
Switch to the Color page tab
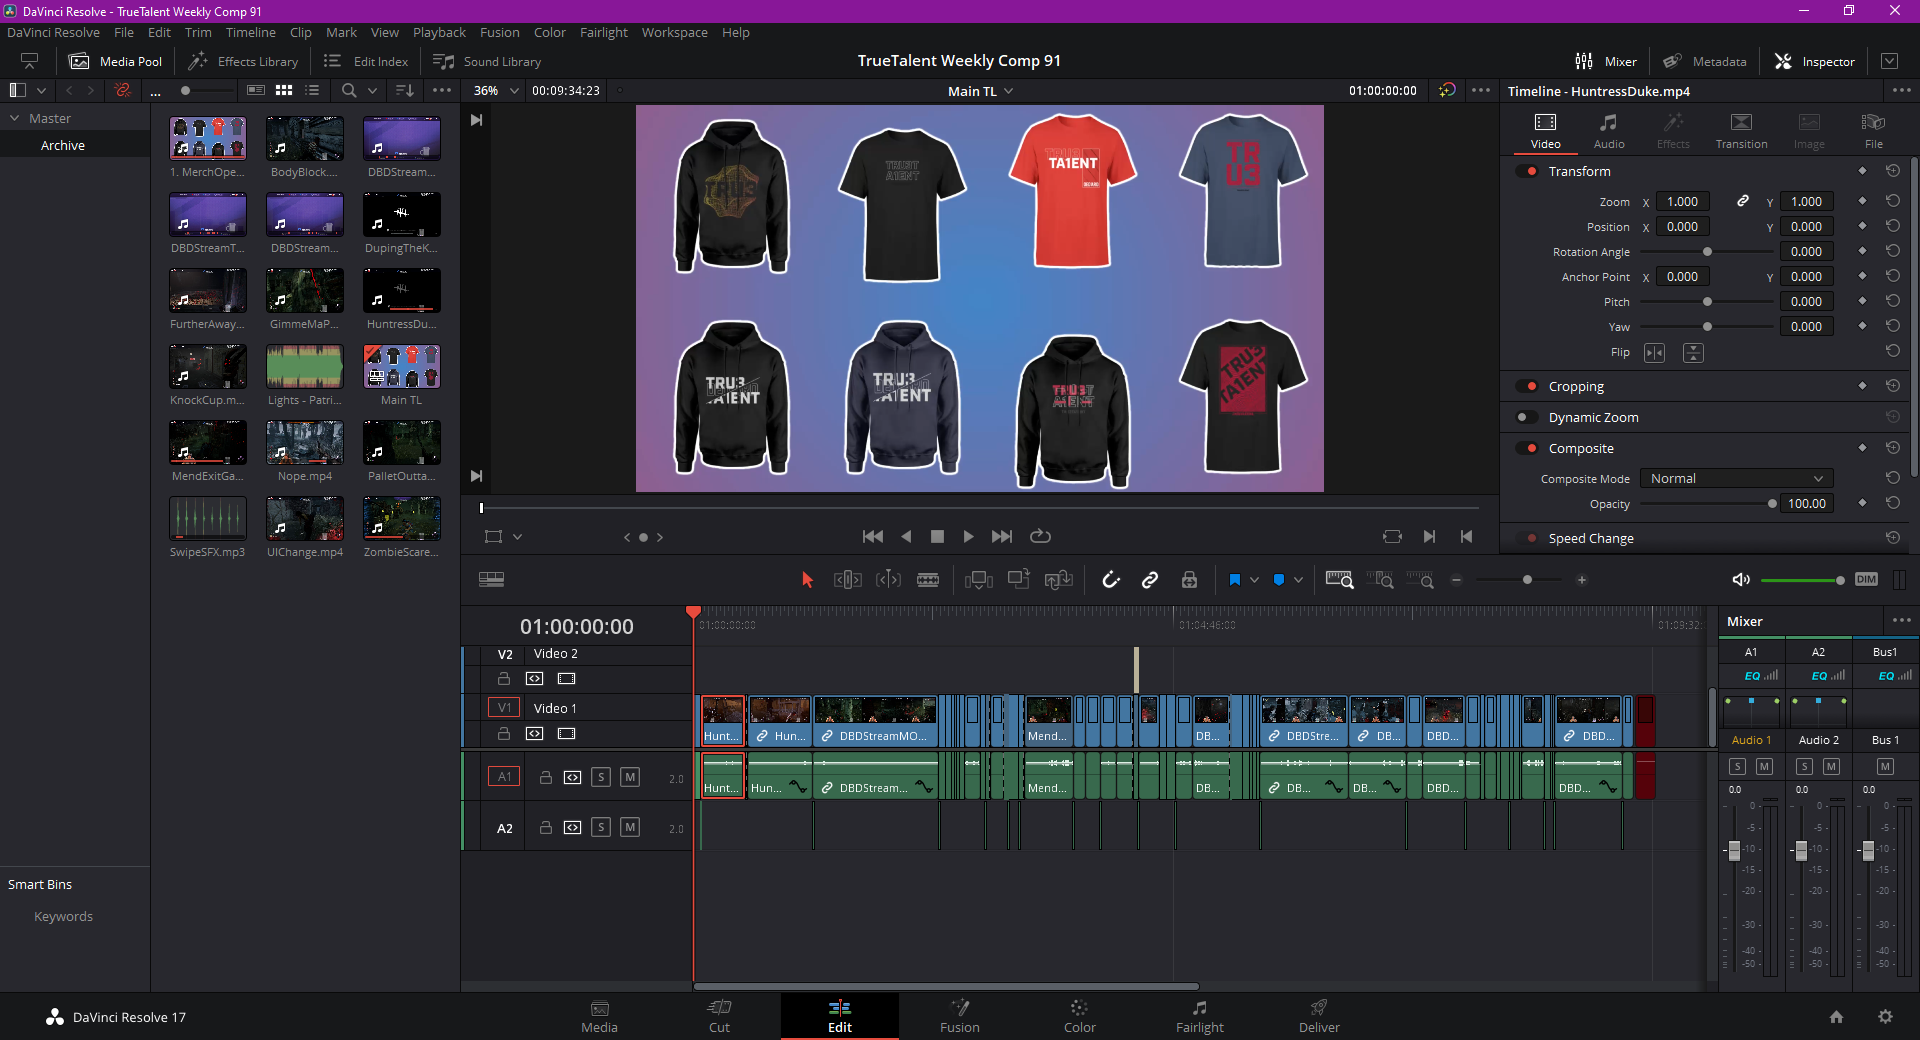tap(1079, 1016)
